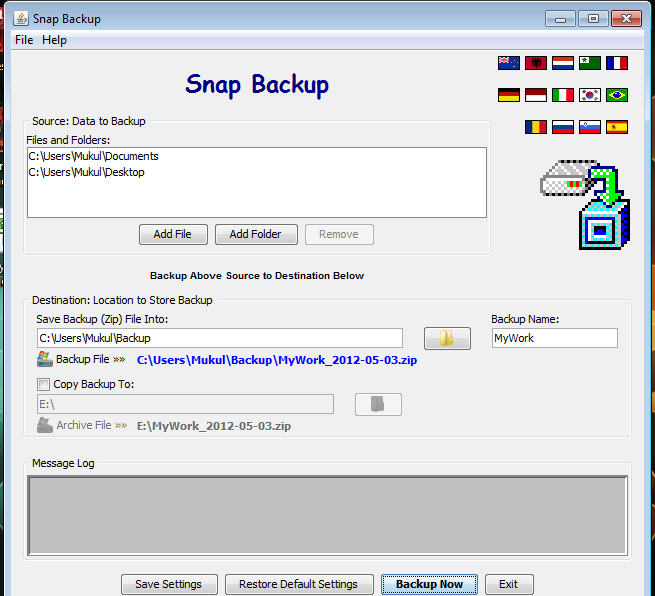The height and width of the screenshot is (596, 655).
Task: Click the Add File button
Action: tap(173, 234)
